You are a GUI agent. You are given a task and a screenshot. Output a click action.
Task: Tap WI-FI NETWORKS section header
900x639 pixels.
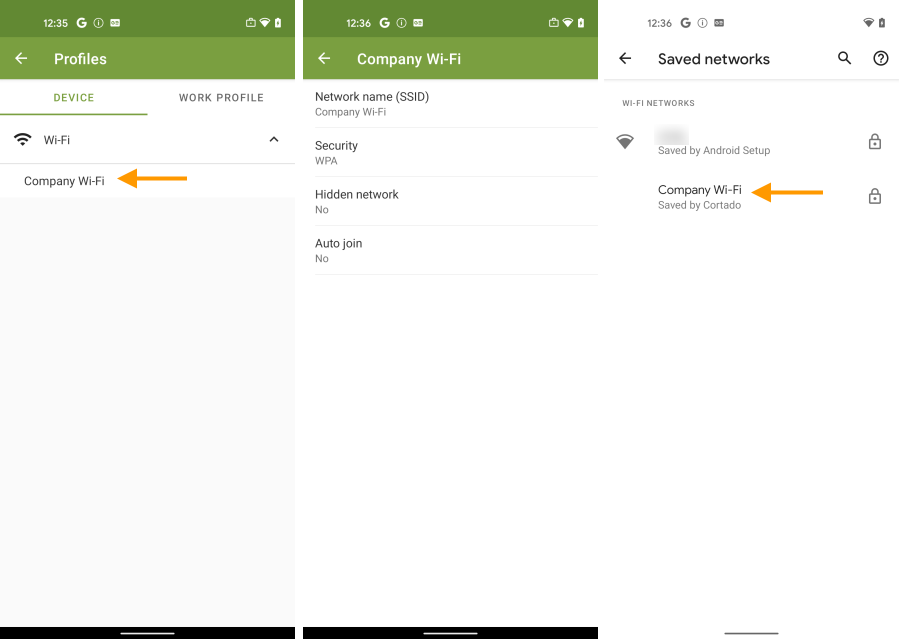pyautogui.click(x=658, y=103)
